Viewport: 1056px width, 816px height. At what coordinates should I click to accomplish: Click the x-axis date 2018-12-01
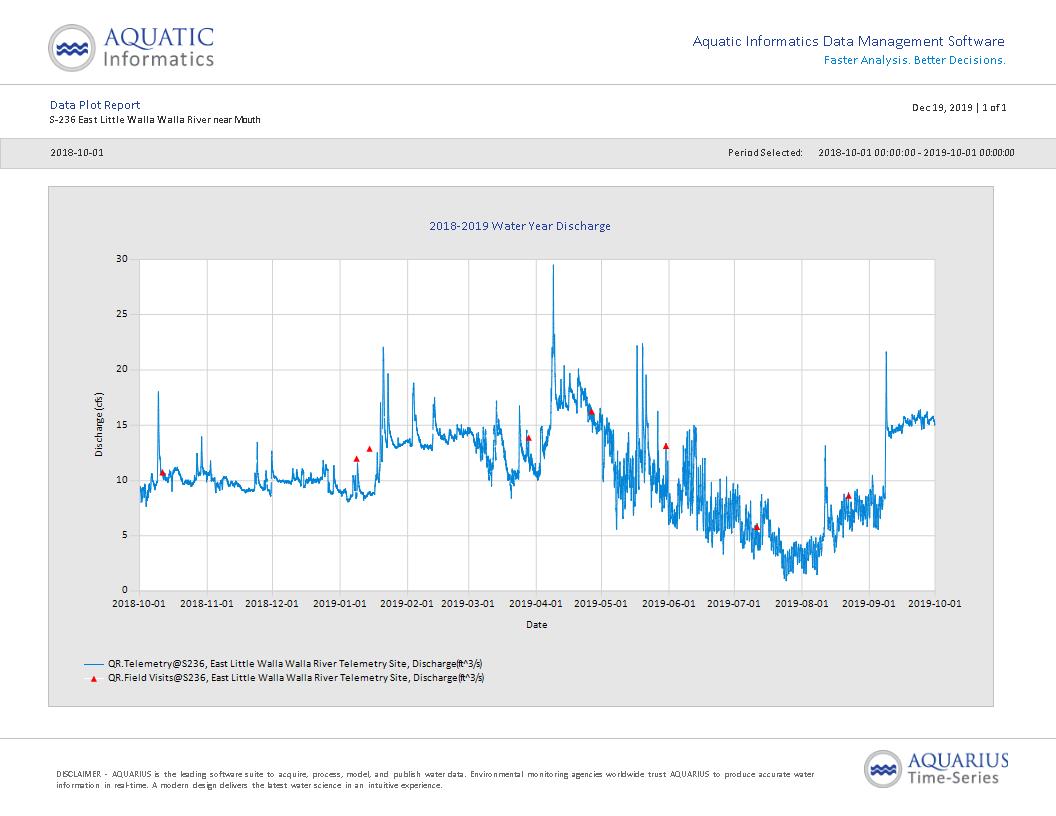[272, 603]
